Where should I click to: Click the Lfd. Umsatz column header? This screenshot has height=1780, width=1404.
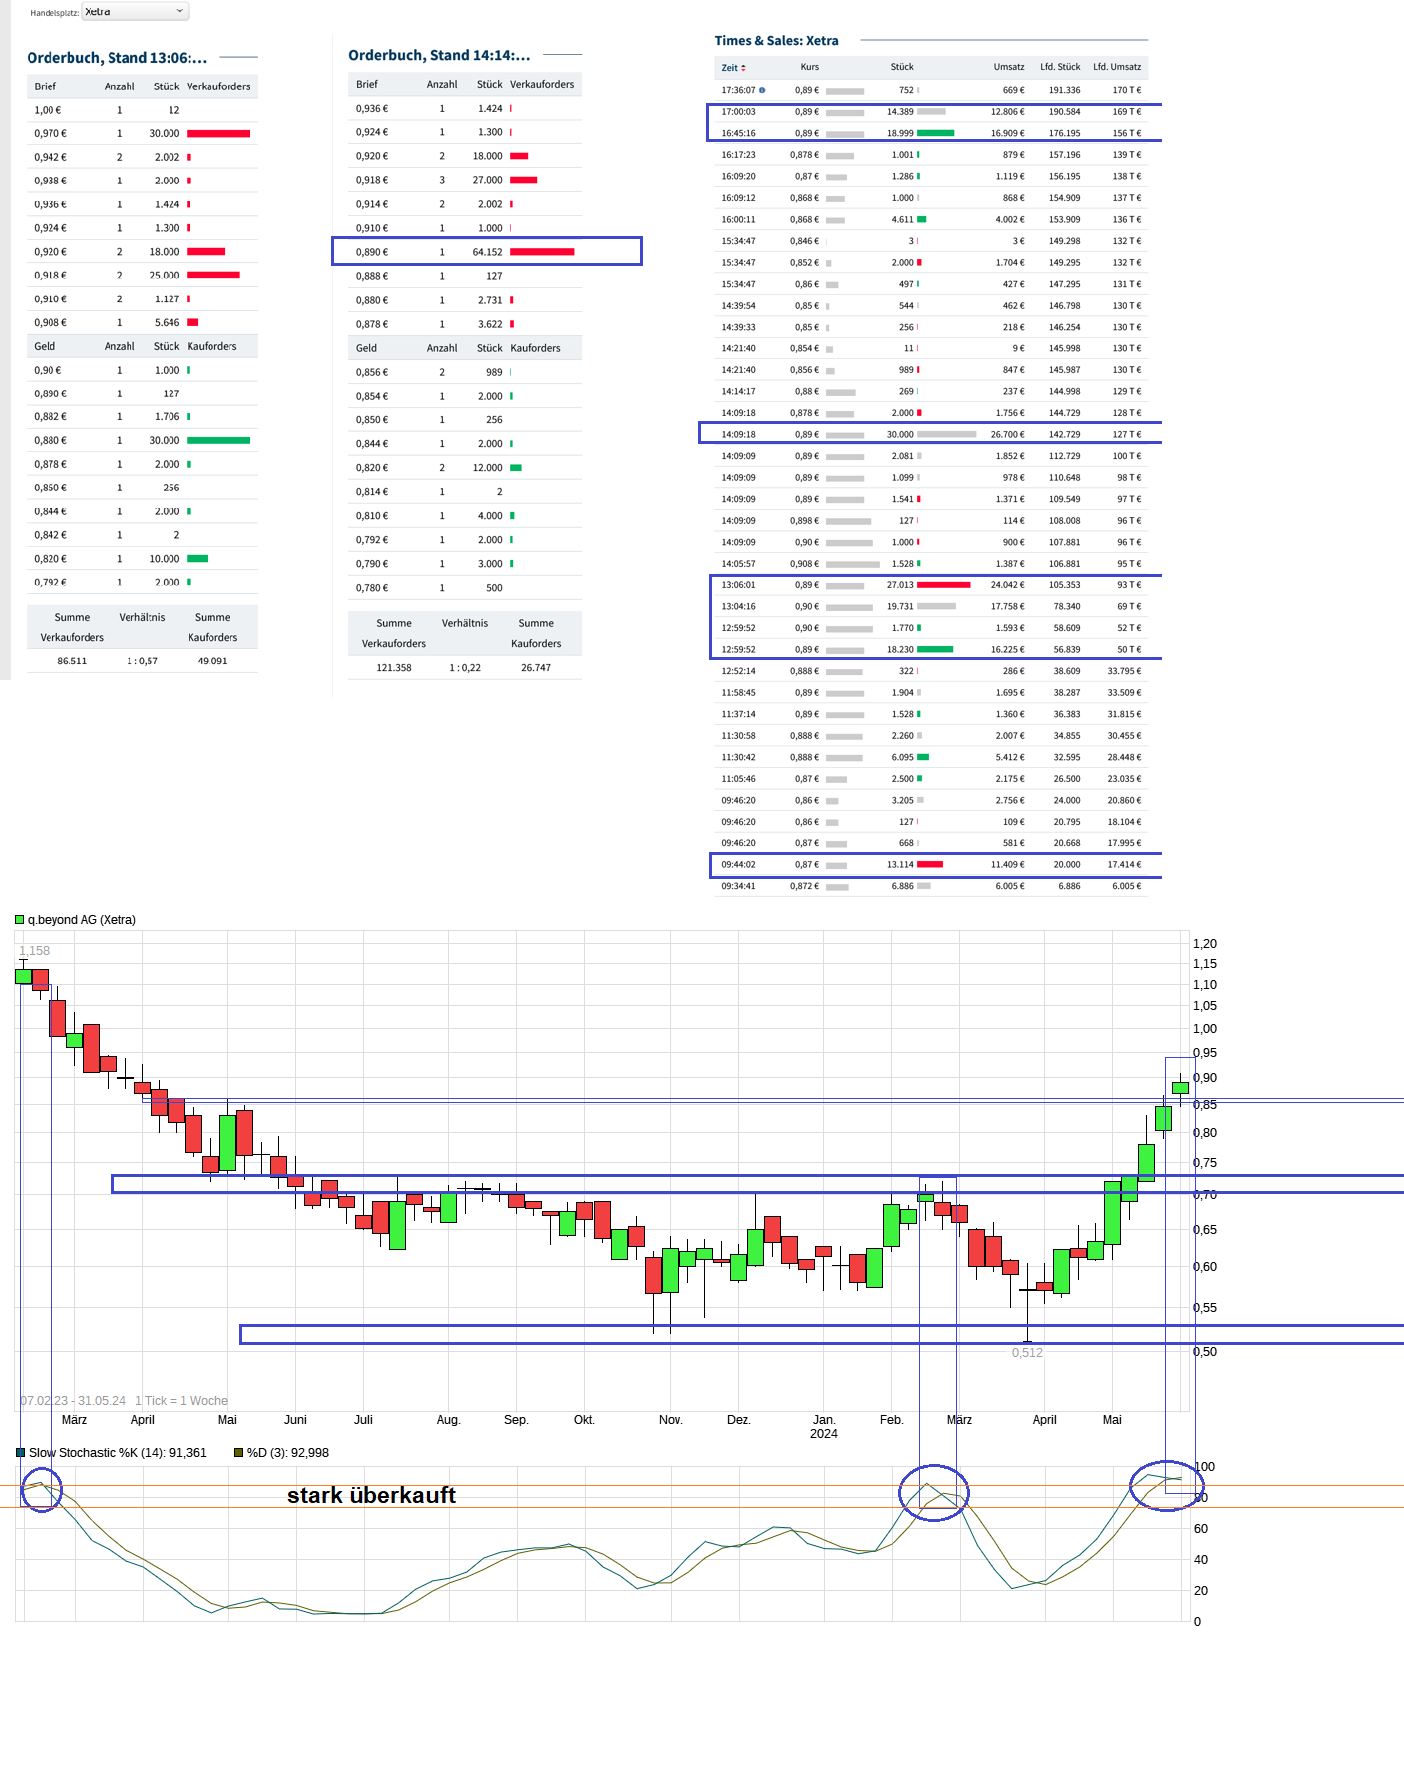[x=1117, y=67]
